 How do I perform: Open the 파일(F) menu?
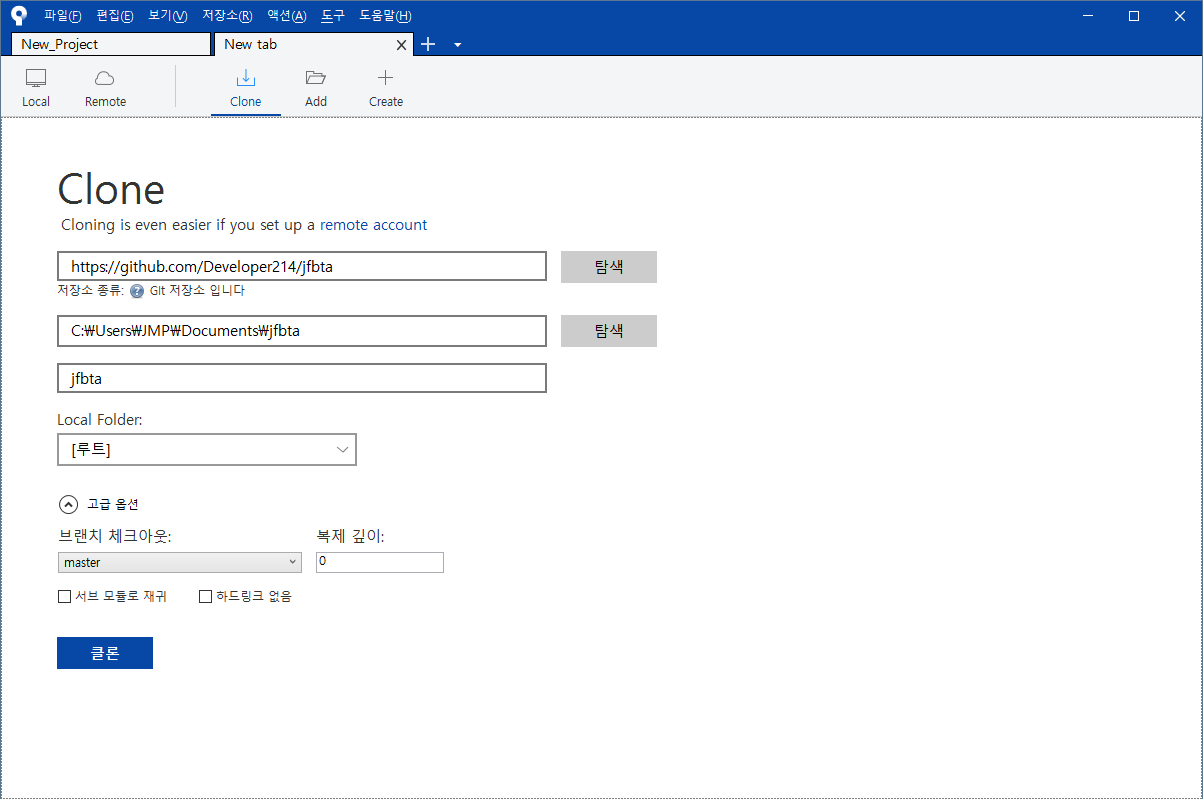pos(63,16)
